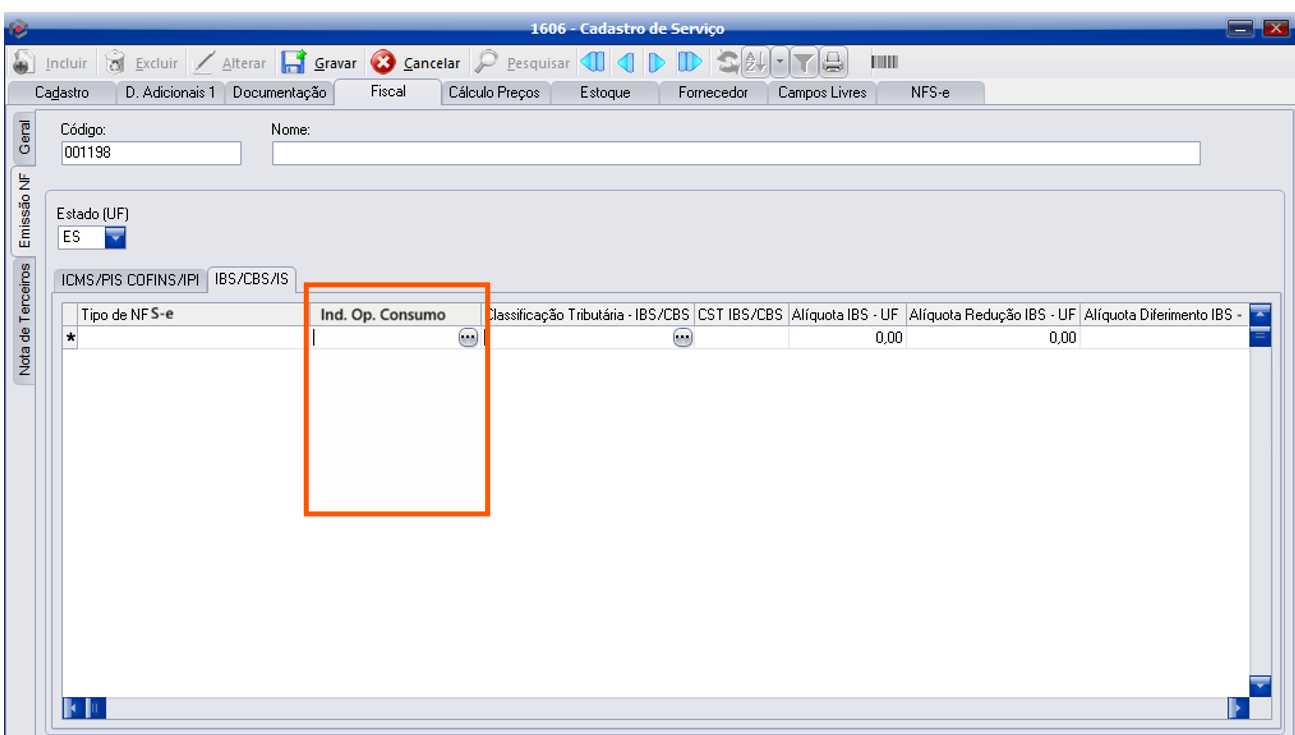The height and width of the screenshot is (735, 1295).
Task: Click the refresh icon in toolbar
Action: coord(729,63)
